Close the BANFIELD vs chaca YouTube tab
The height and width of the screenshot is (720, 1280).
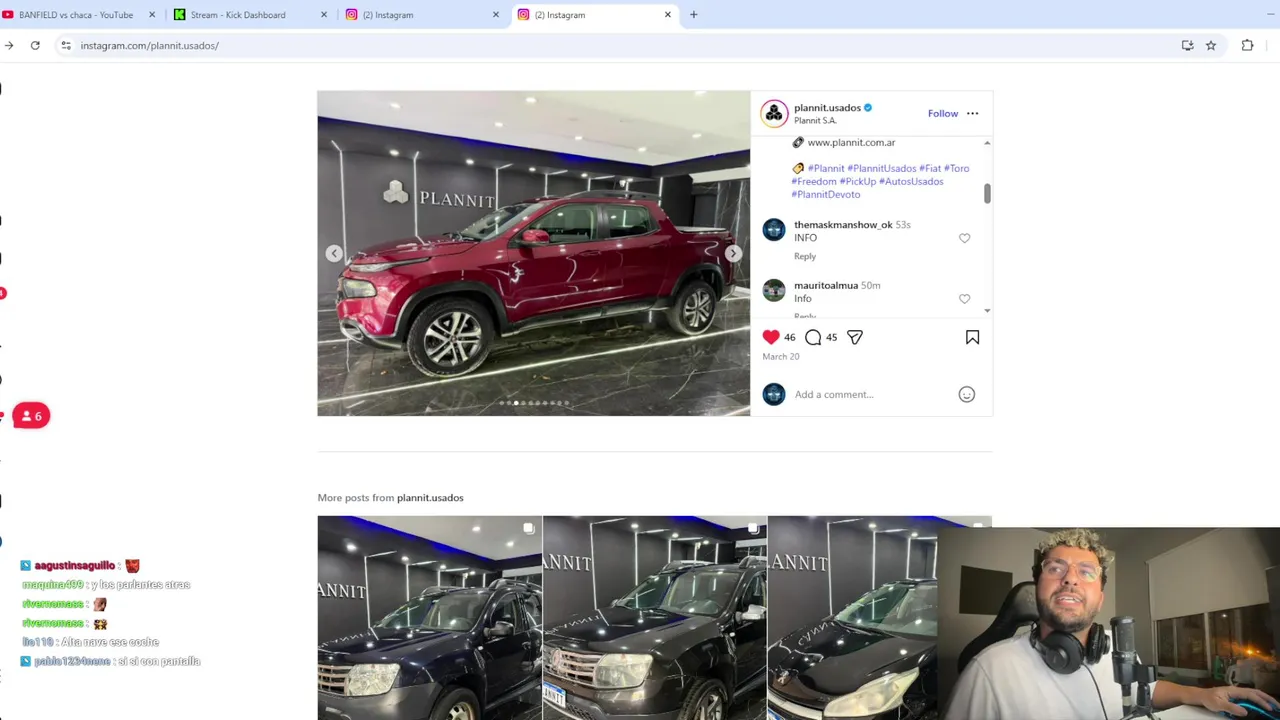click(x=152, y=14)
